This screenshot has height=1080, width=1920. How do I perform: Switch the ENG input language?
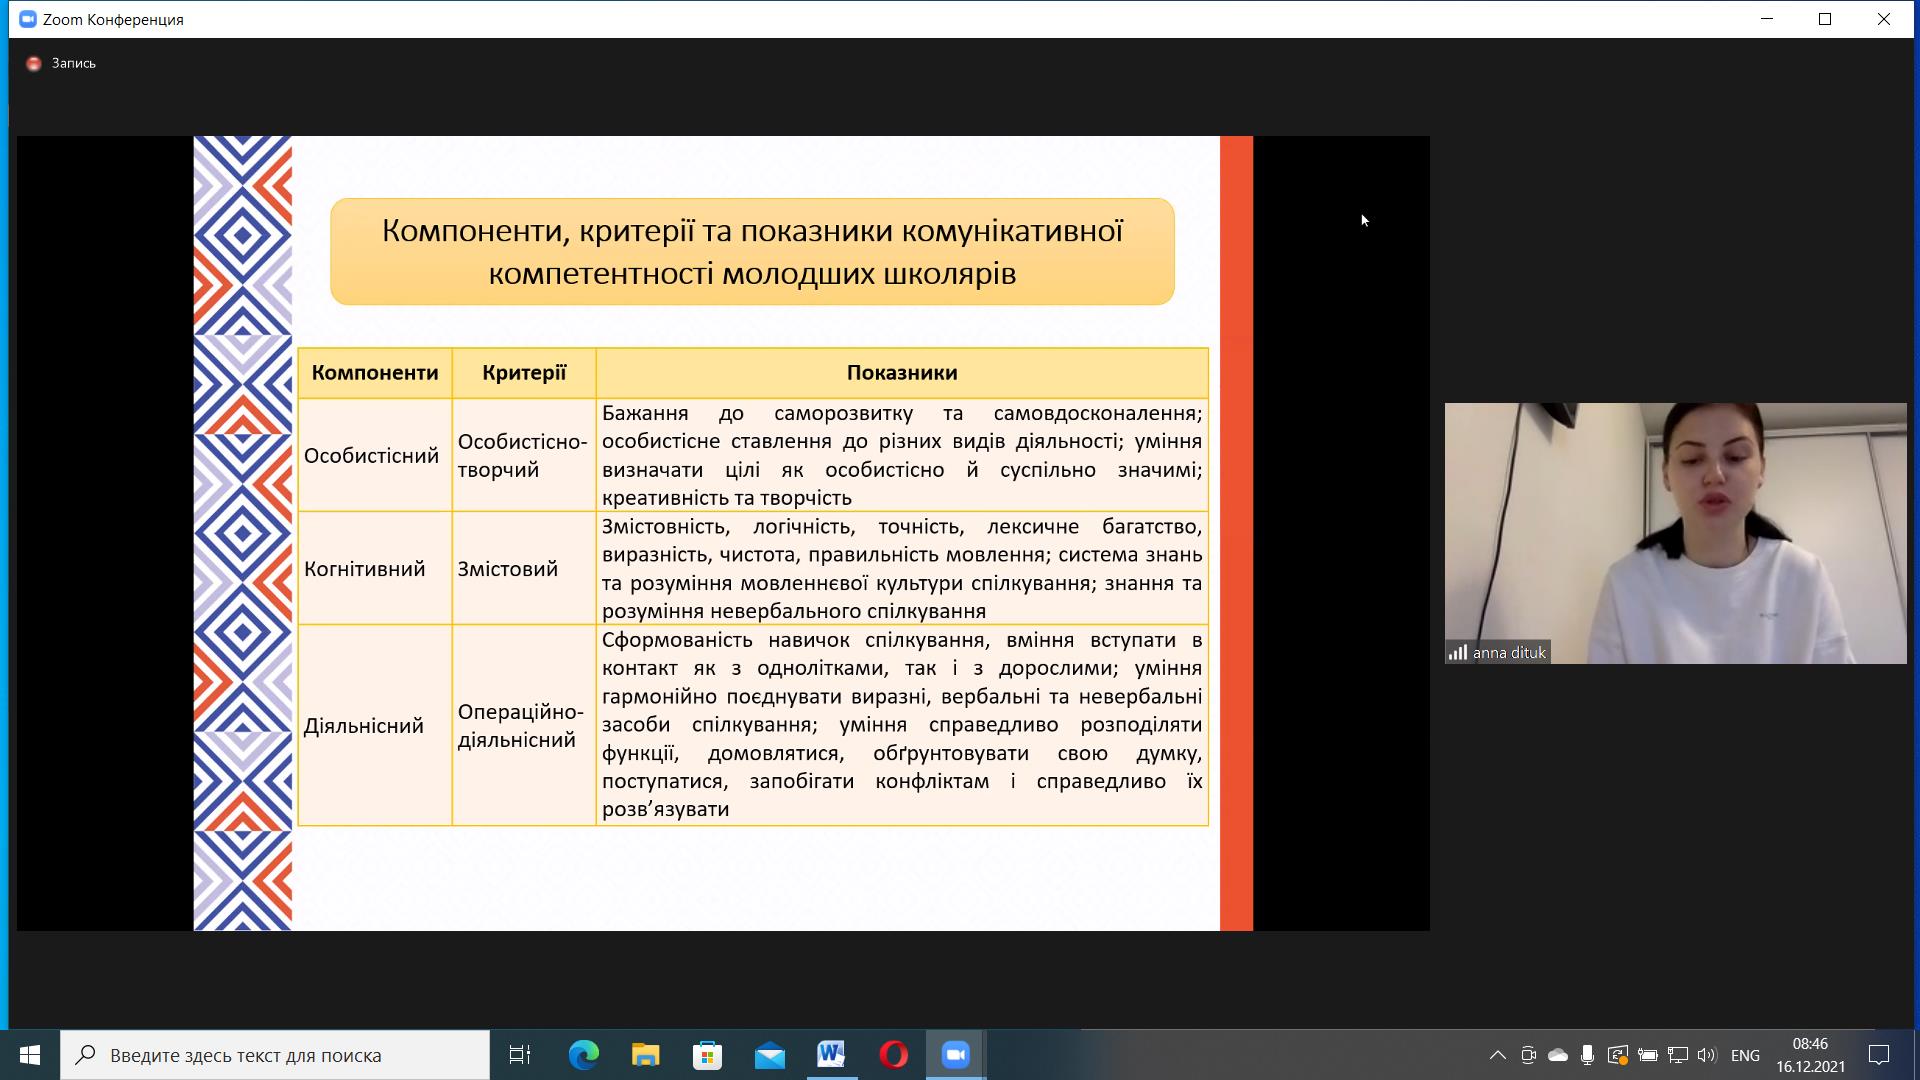coord(1745,1055)
